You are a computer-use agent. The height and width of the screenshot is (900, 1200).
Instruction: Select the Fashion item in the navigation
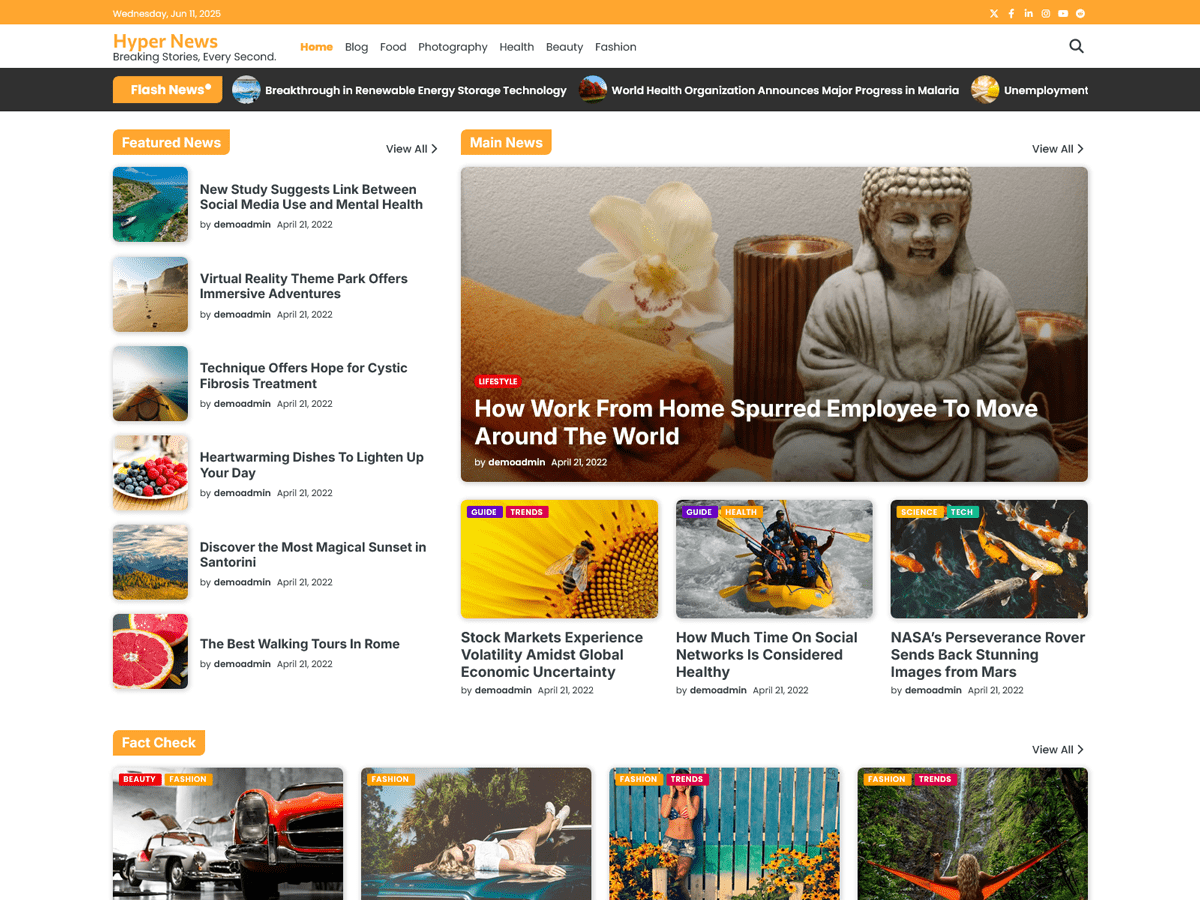tap(615, 46)
